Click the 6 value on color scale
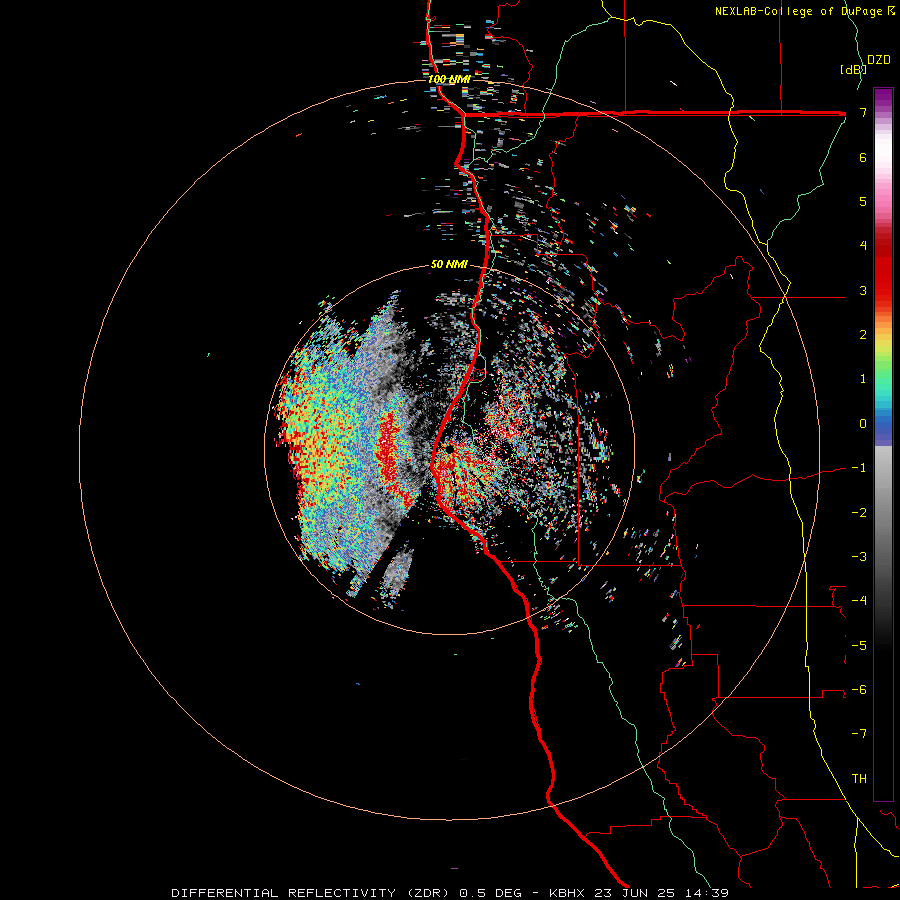Viewport: 900px width, 900px height. pos(863,157)
